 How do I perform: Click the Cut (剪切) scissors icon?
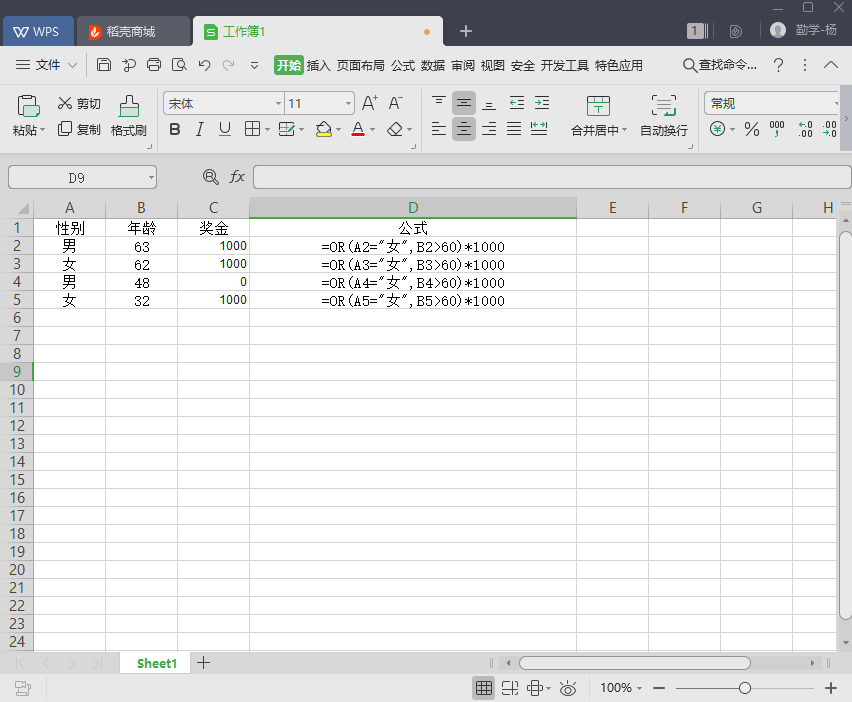pos(65,103)
